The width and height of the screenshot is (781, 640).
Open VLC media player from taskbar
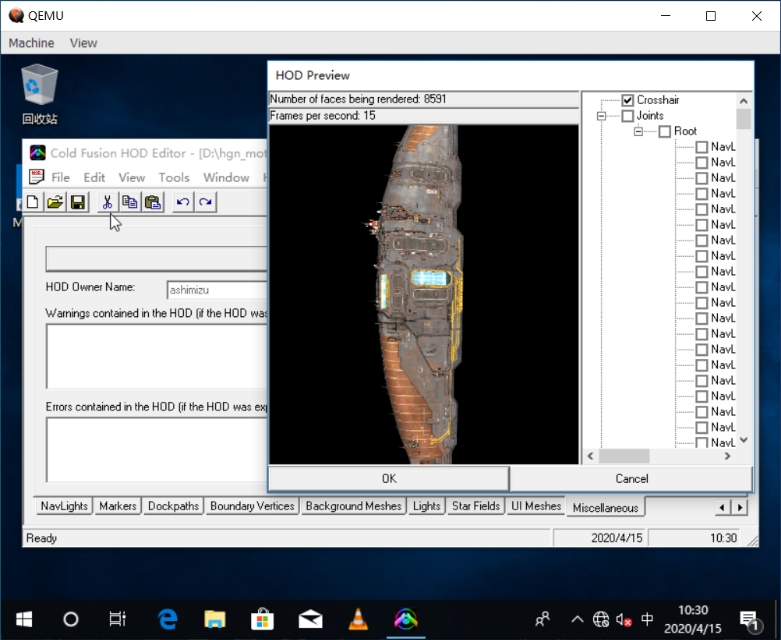(358, 619)
